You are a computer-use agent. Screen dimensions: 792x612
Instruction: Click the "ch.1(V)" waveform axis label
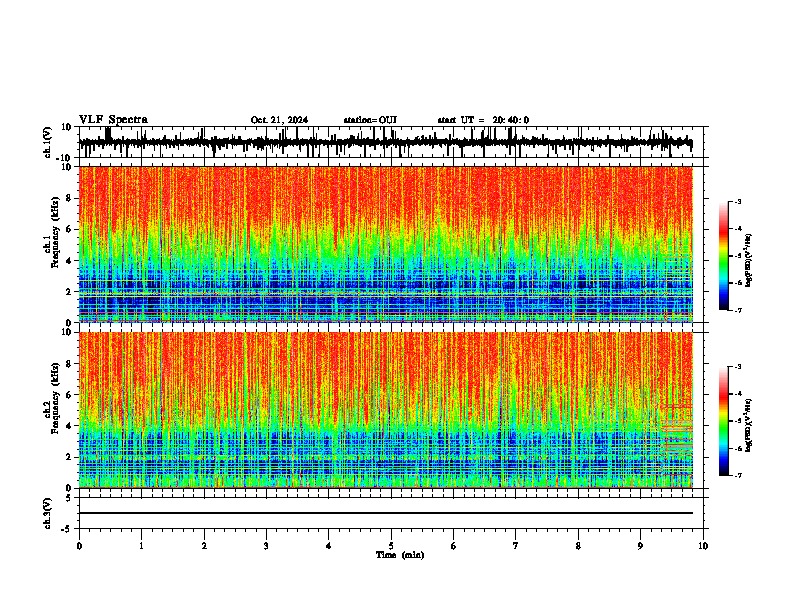click(49, 142)
